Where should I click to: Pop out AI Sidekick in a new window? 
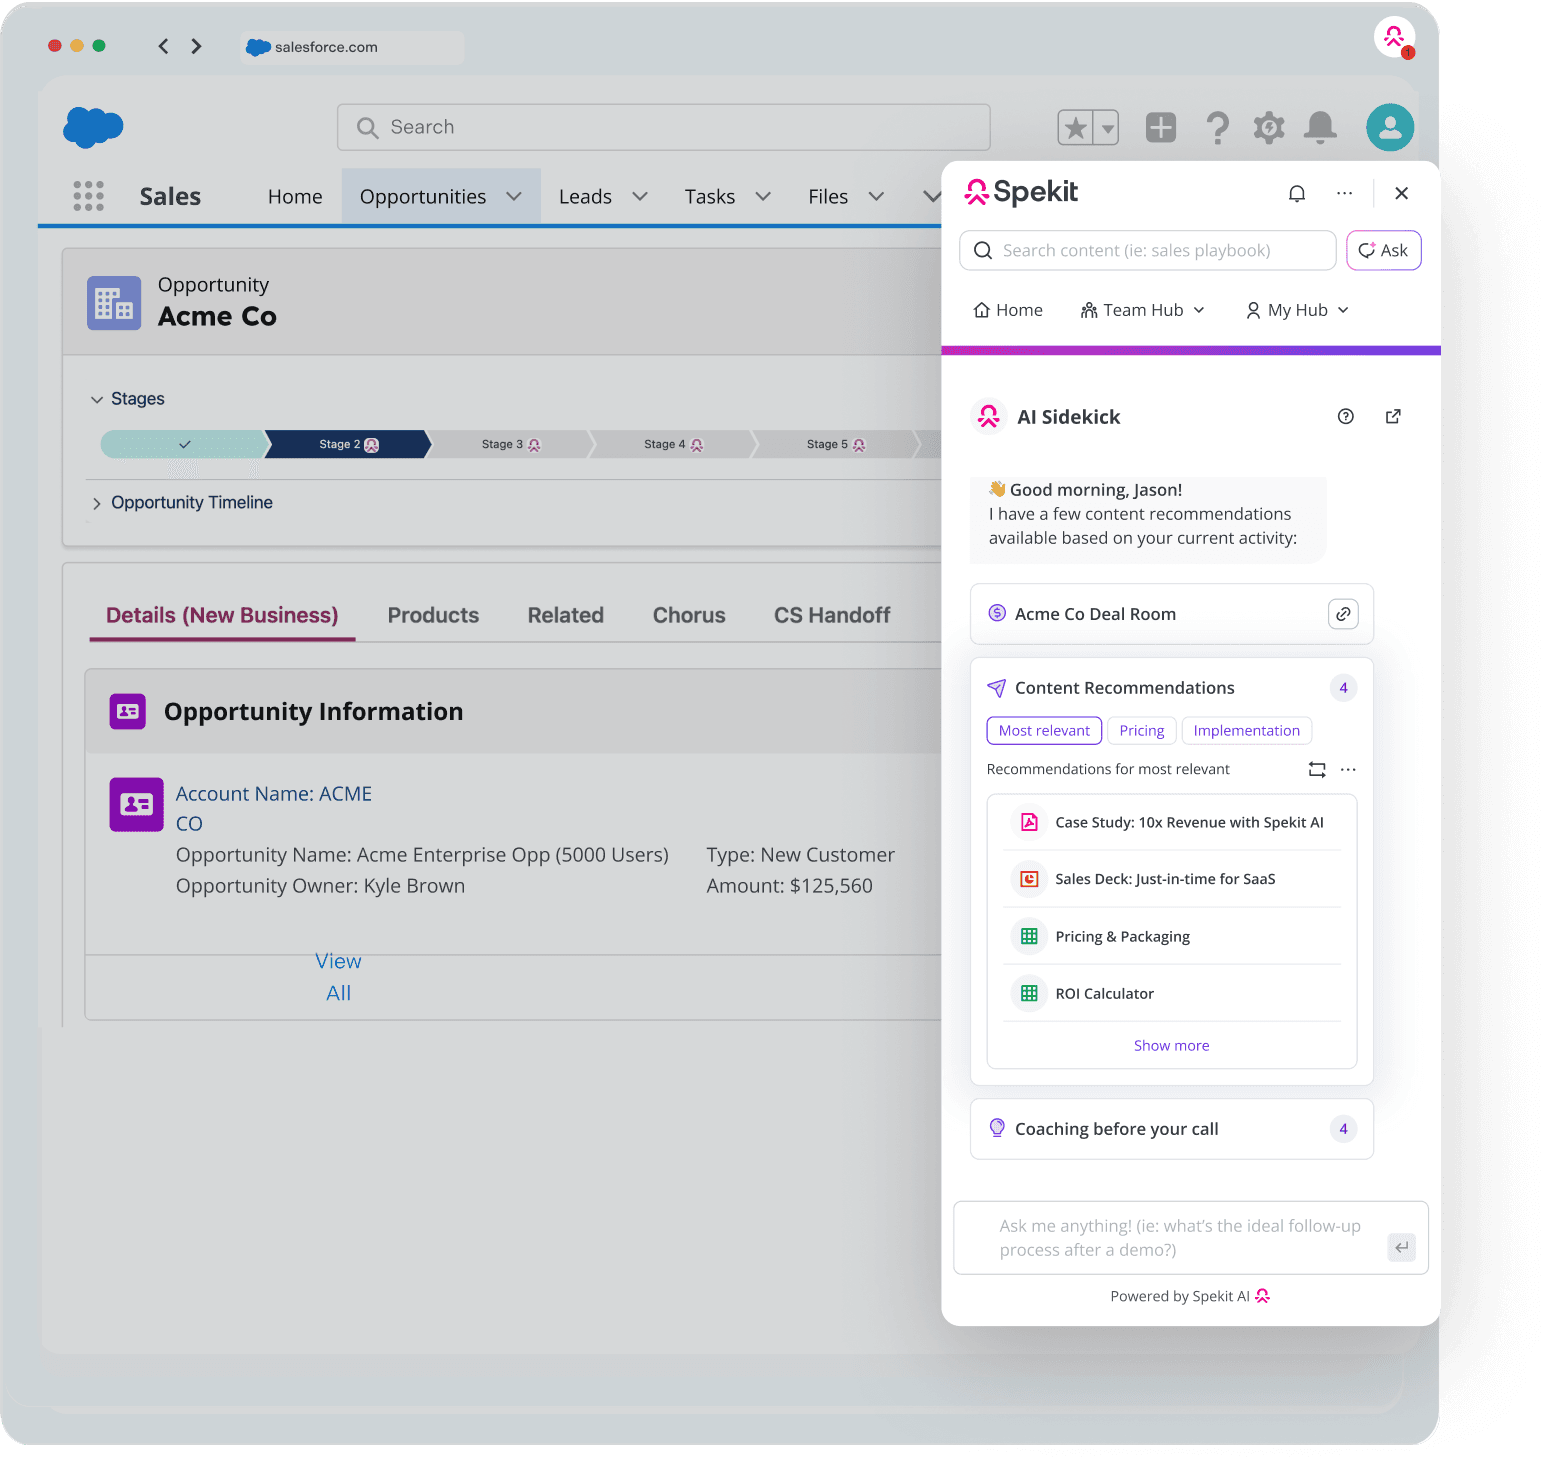tap(1393, 416)
